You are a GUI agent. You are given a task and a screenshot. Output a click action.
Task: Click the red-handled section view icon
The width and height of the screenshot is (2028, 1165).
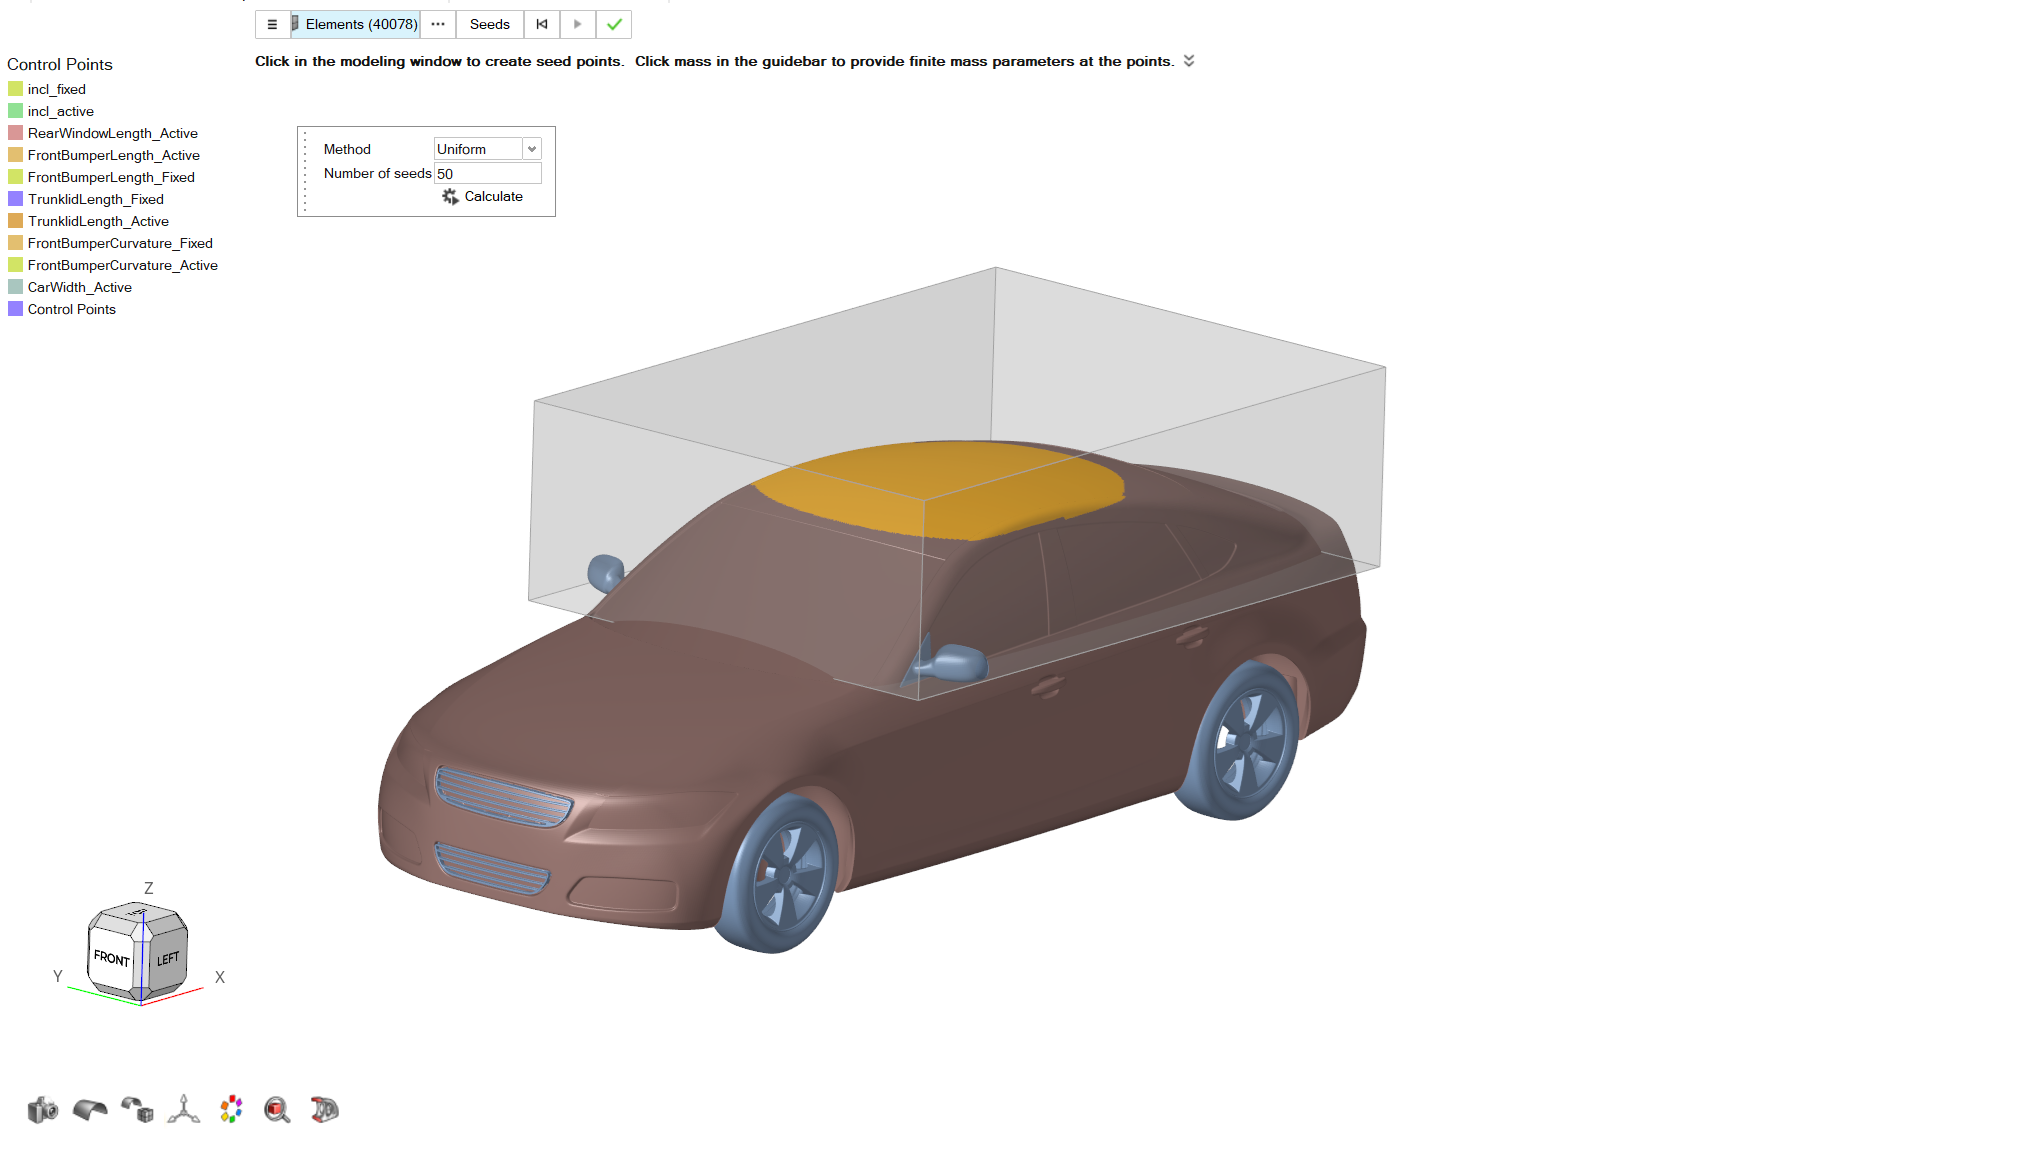pos(324,1110)
